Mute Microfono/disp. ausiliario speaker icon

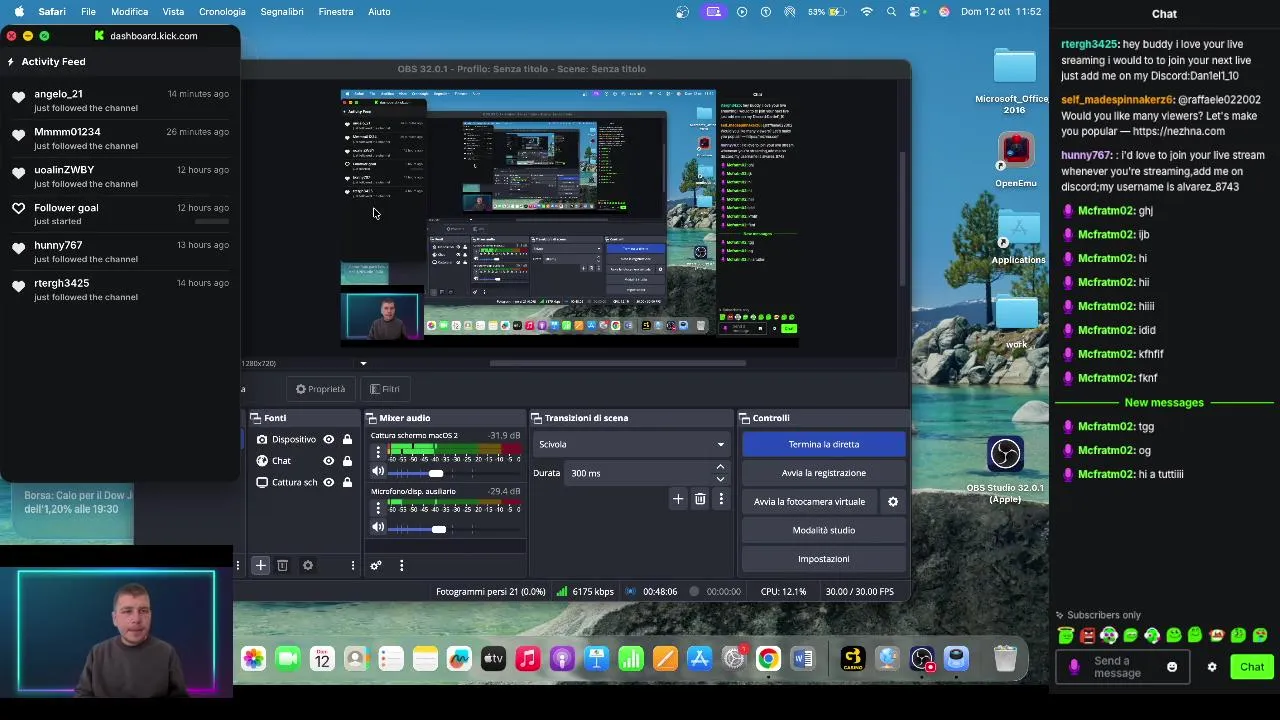(x=378, y=528)
